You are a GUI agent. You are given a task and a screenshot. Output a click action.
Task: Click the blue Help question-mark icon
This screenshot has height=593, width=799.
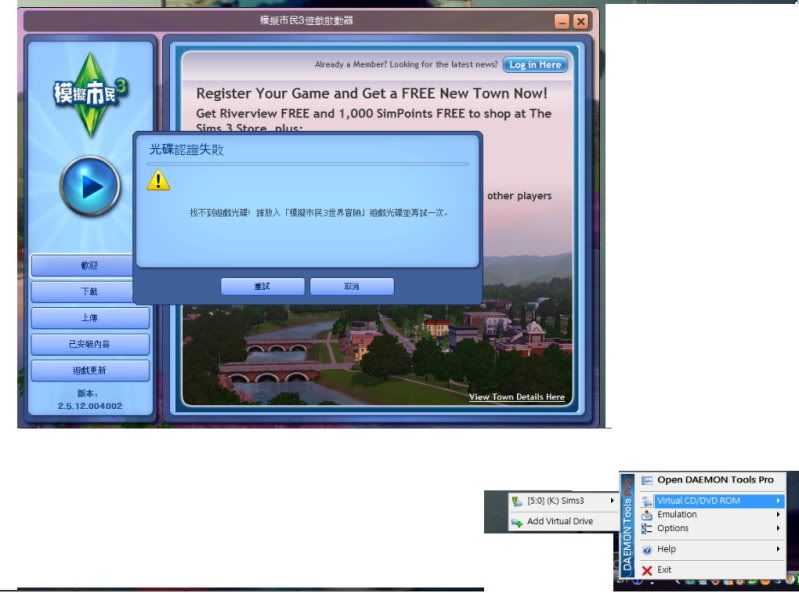(x=647, y=550)
